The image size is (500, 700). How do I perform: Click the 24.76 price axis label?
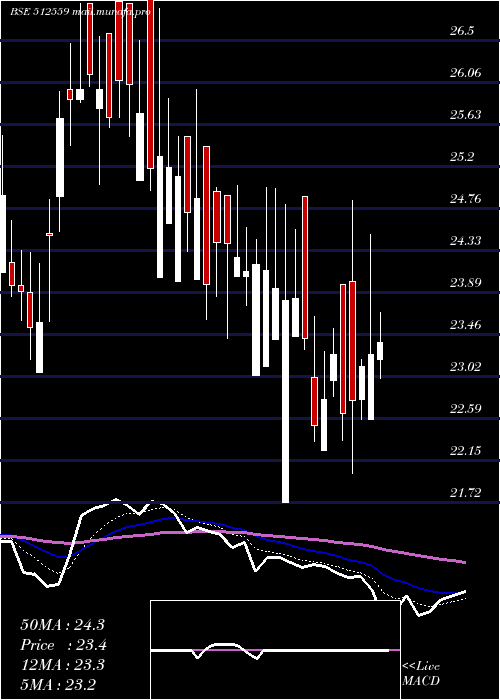click(466, 198)
